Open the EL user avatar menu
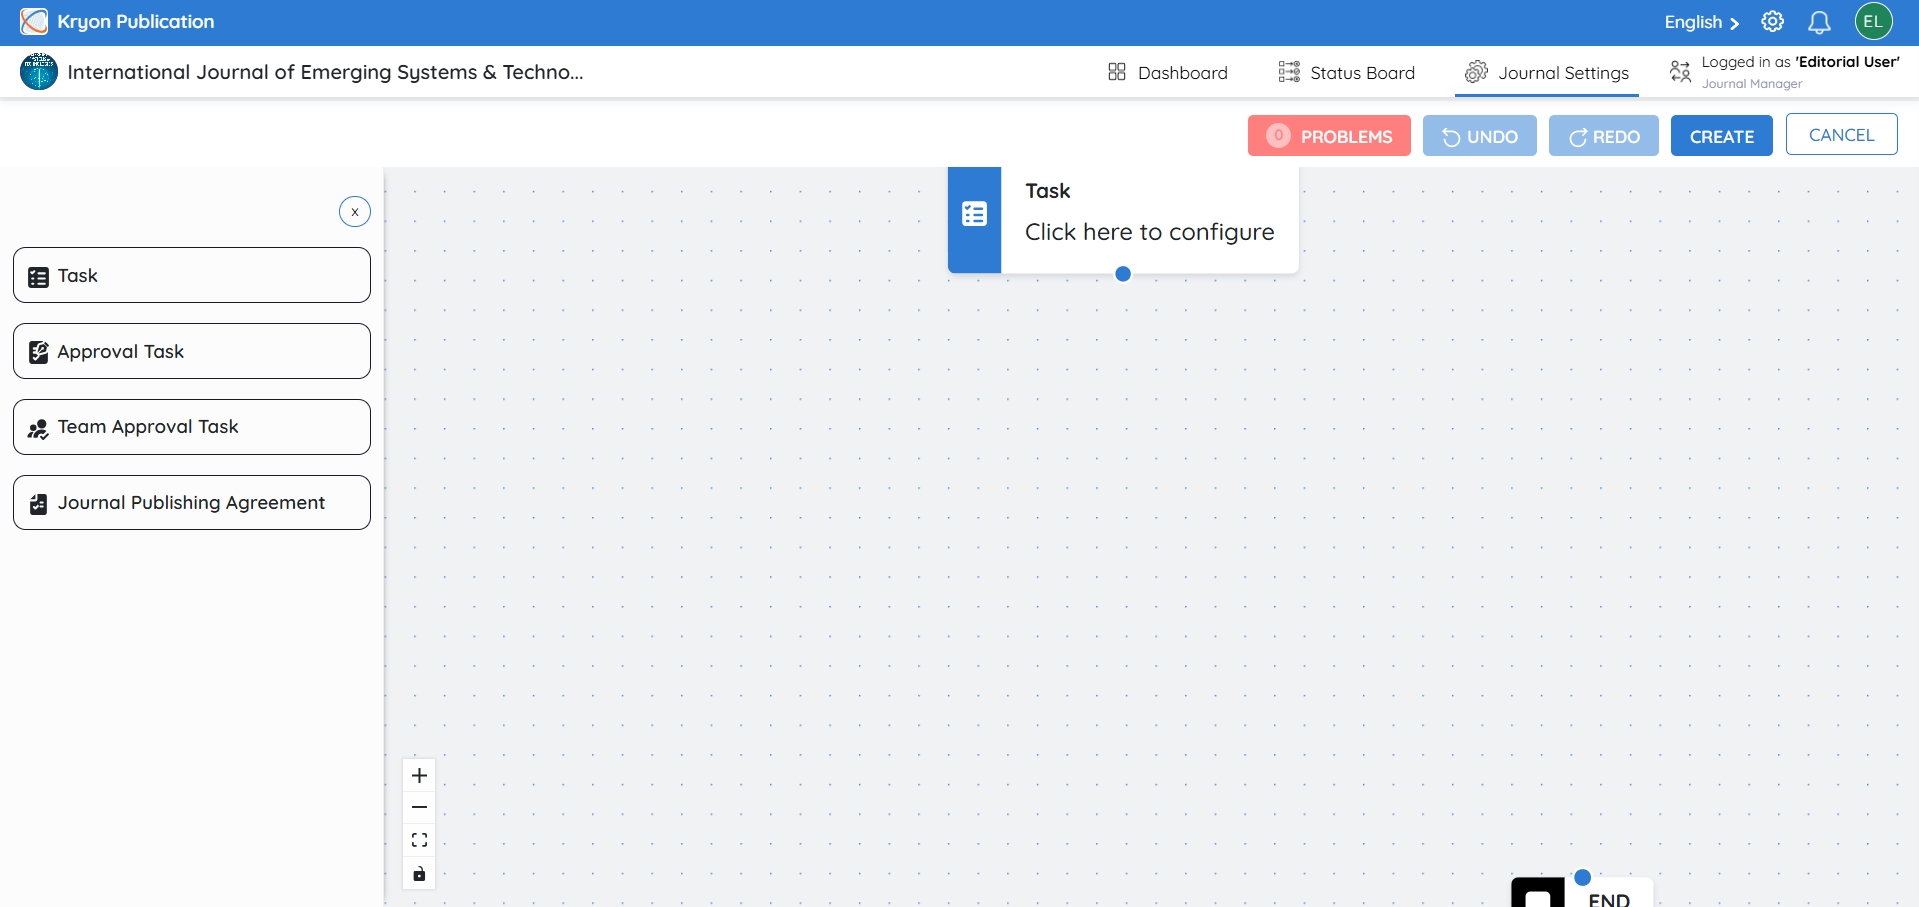 (x=1873, y=21)
